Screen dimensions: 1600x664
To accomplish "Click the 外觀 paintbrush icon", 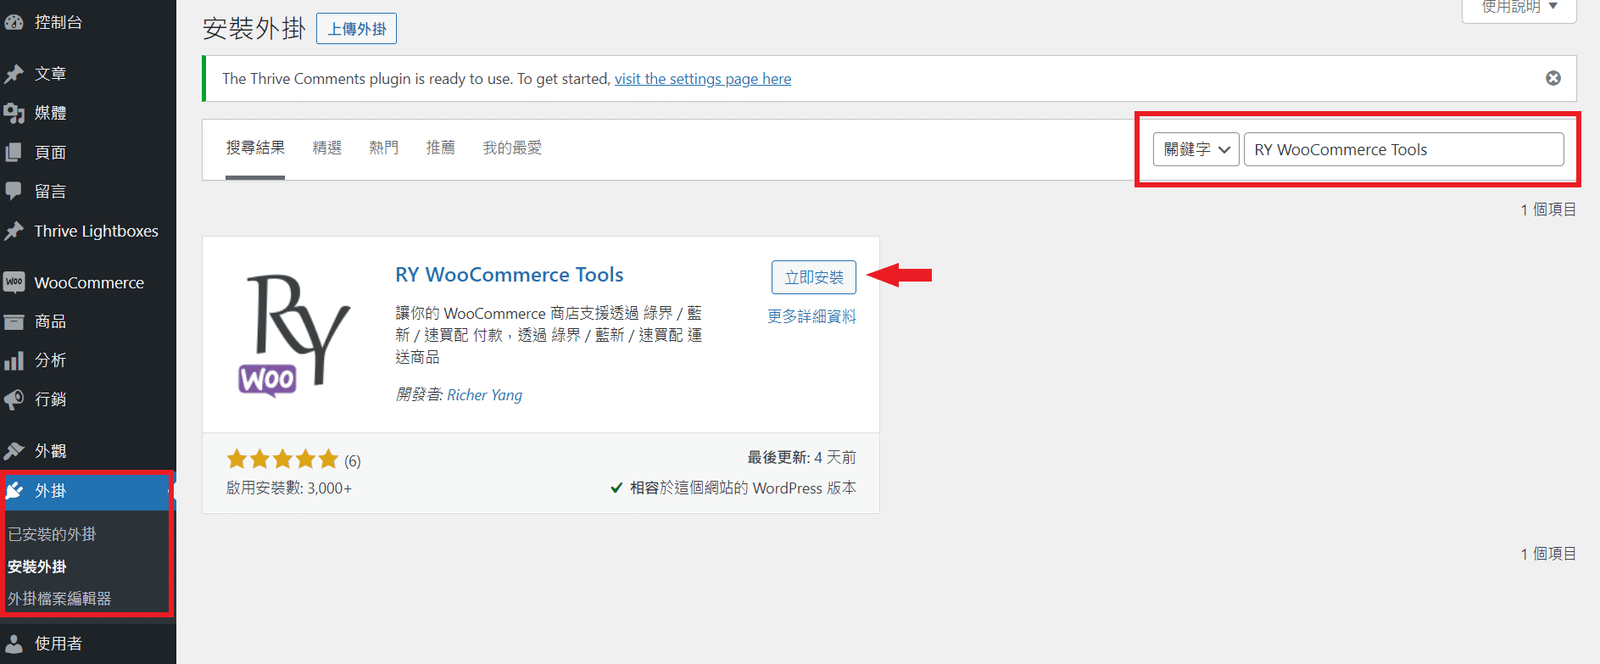I will (x=14, y=451).
